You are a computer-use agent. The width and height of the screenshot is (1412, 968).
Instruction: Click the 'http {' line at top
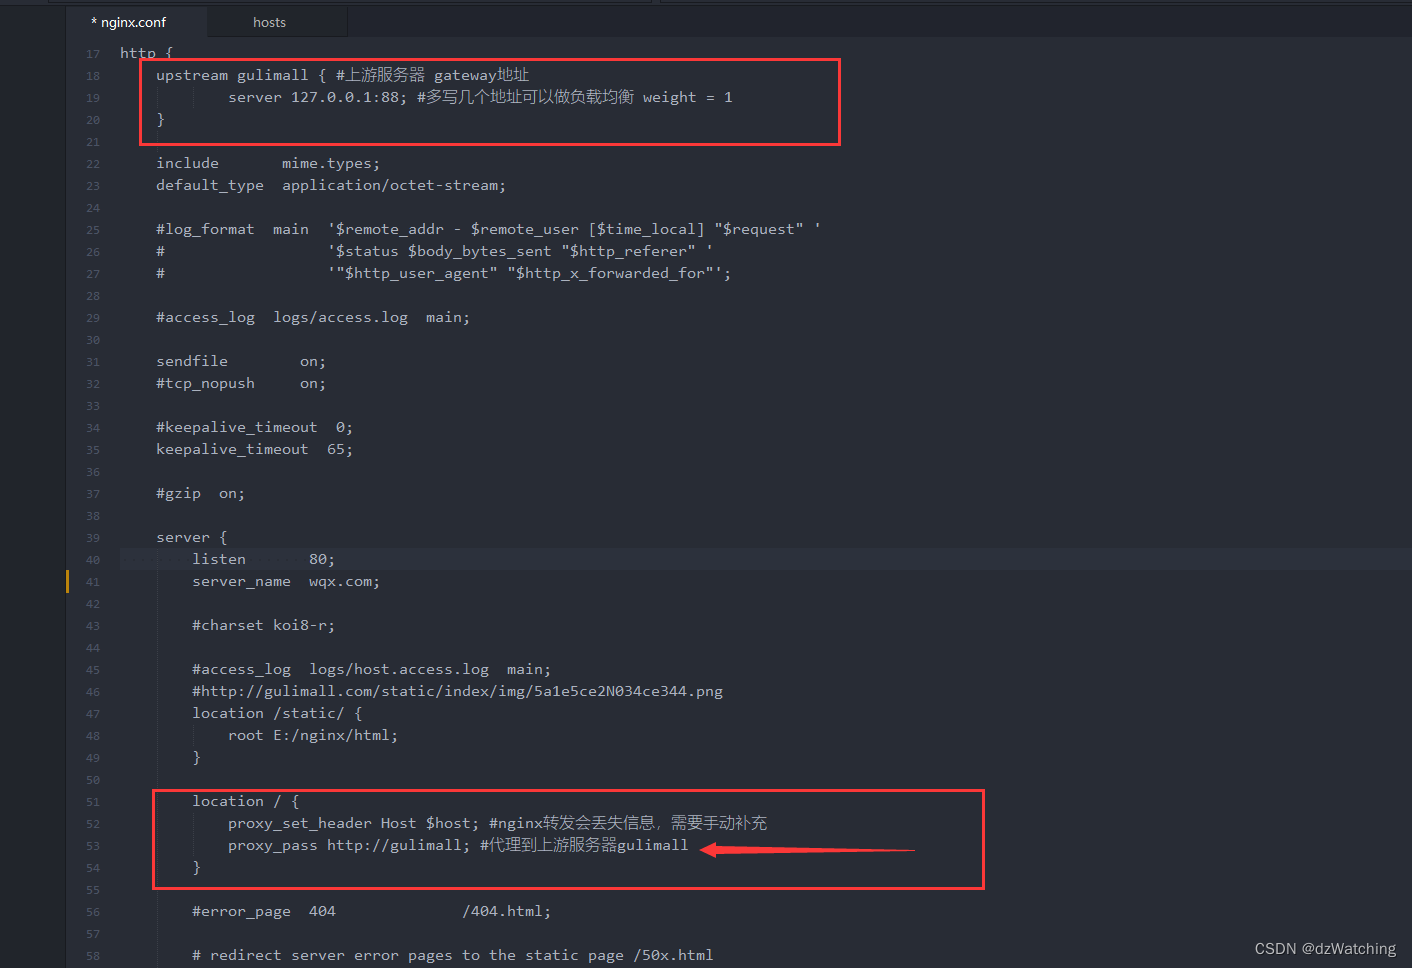click(146, 53)
